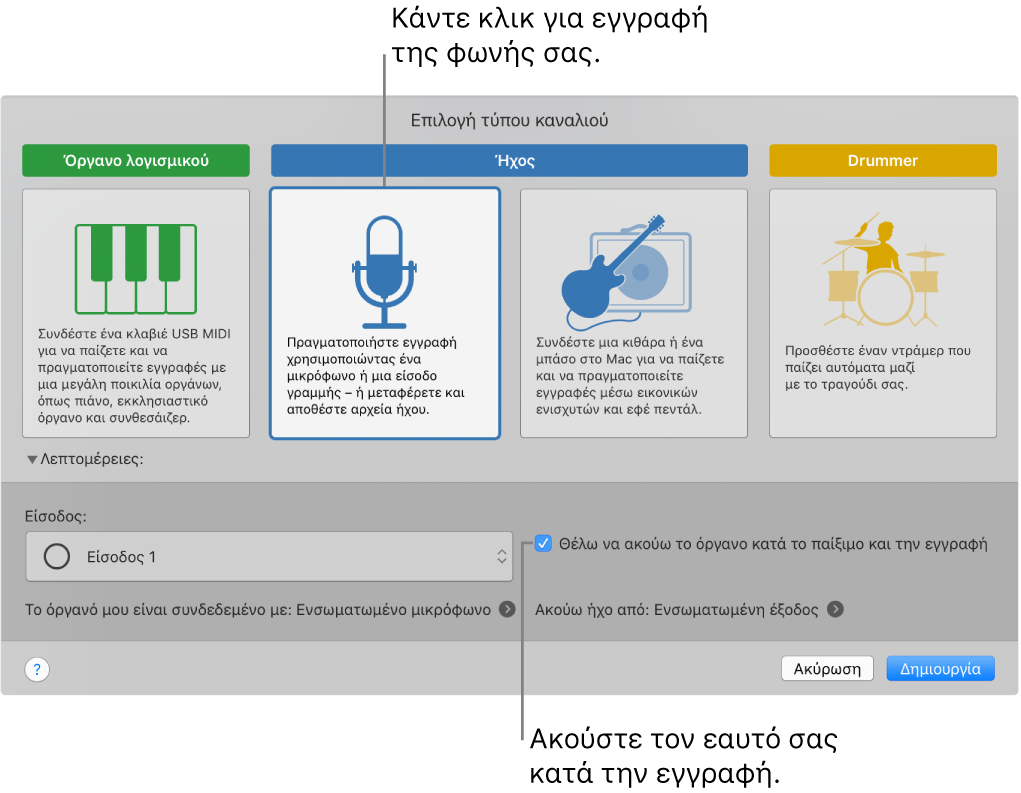
Task: Collapse the Λεπτομέρειες disclosure triangle
Action: (x=33, y=460)
